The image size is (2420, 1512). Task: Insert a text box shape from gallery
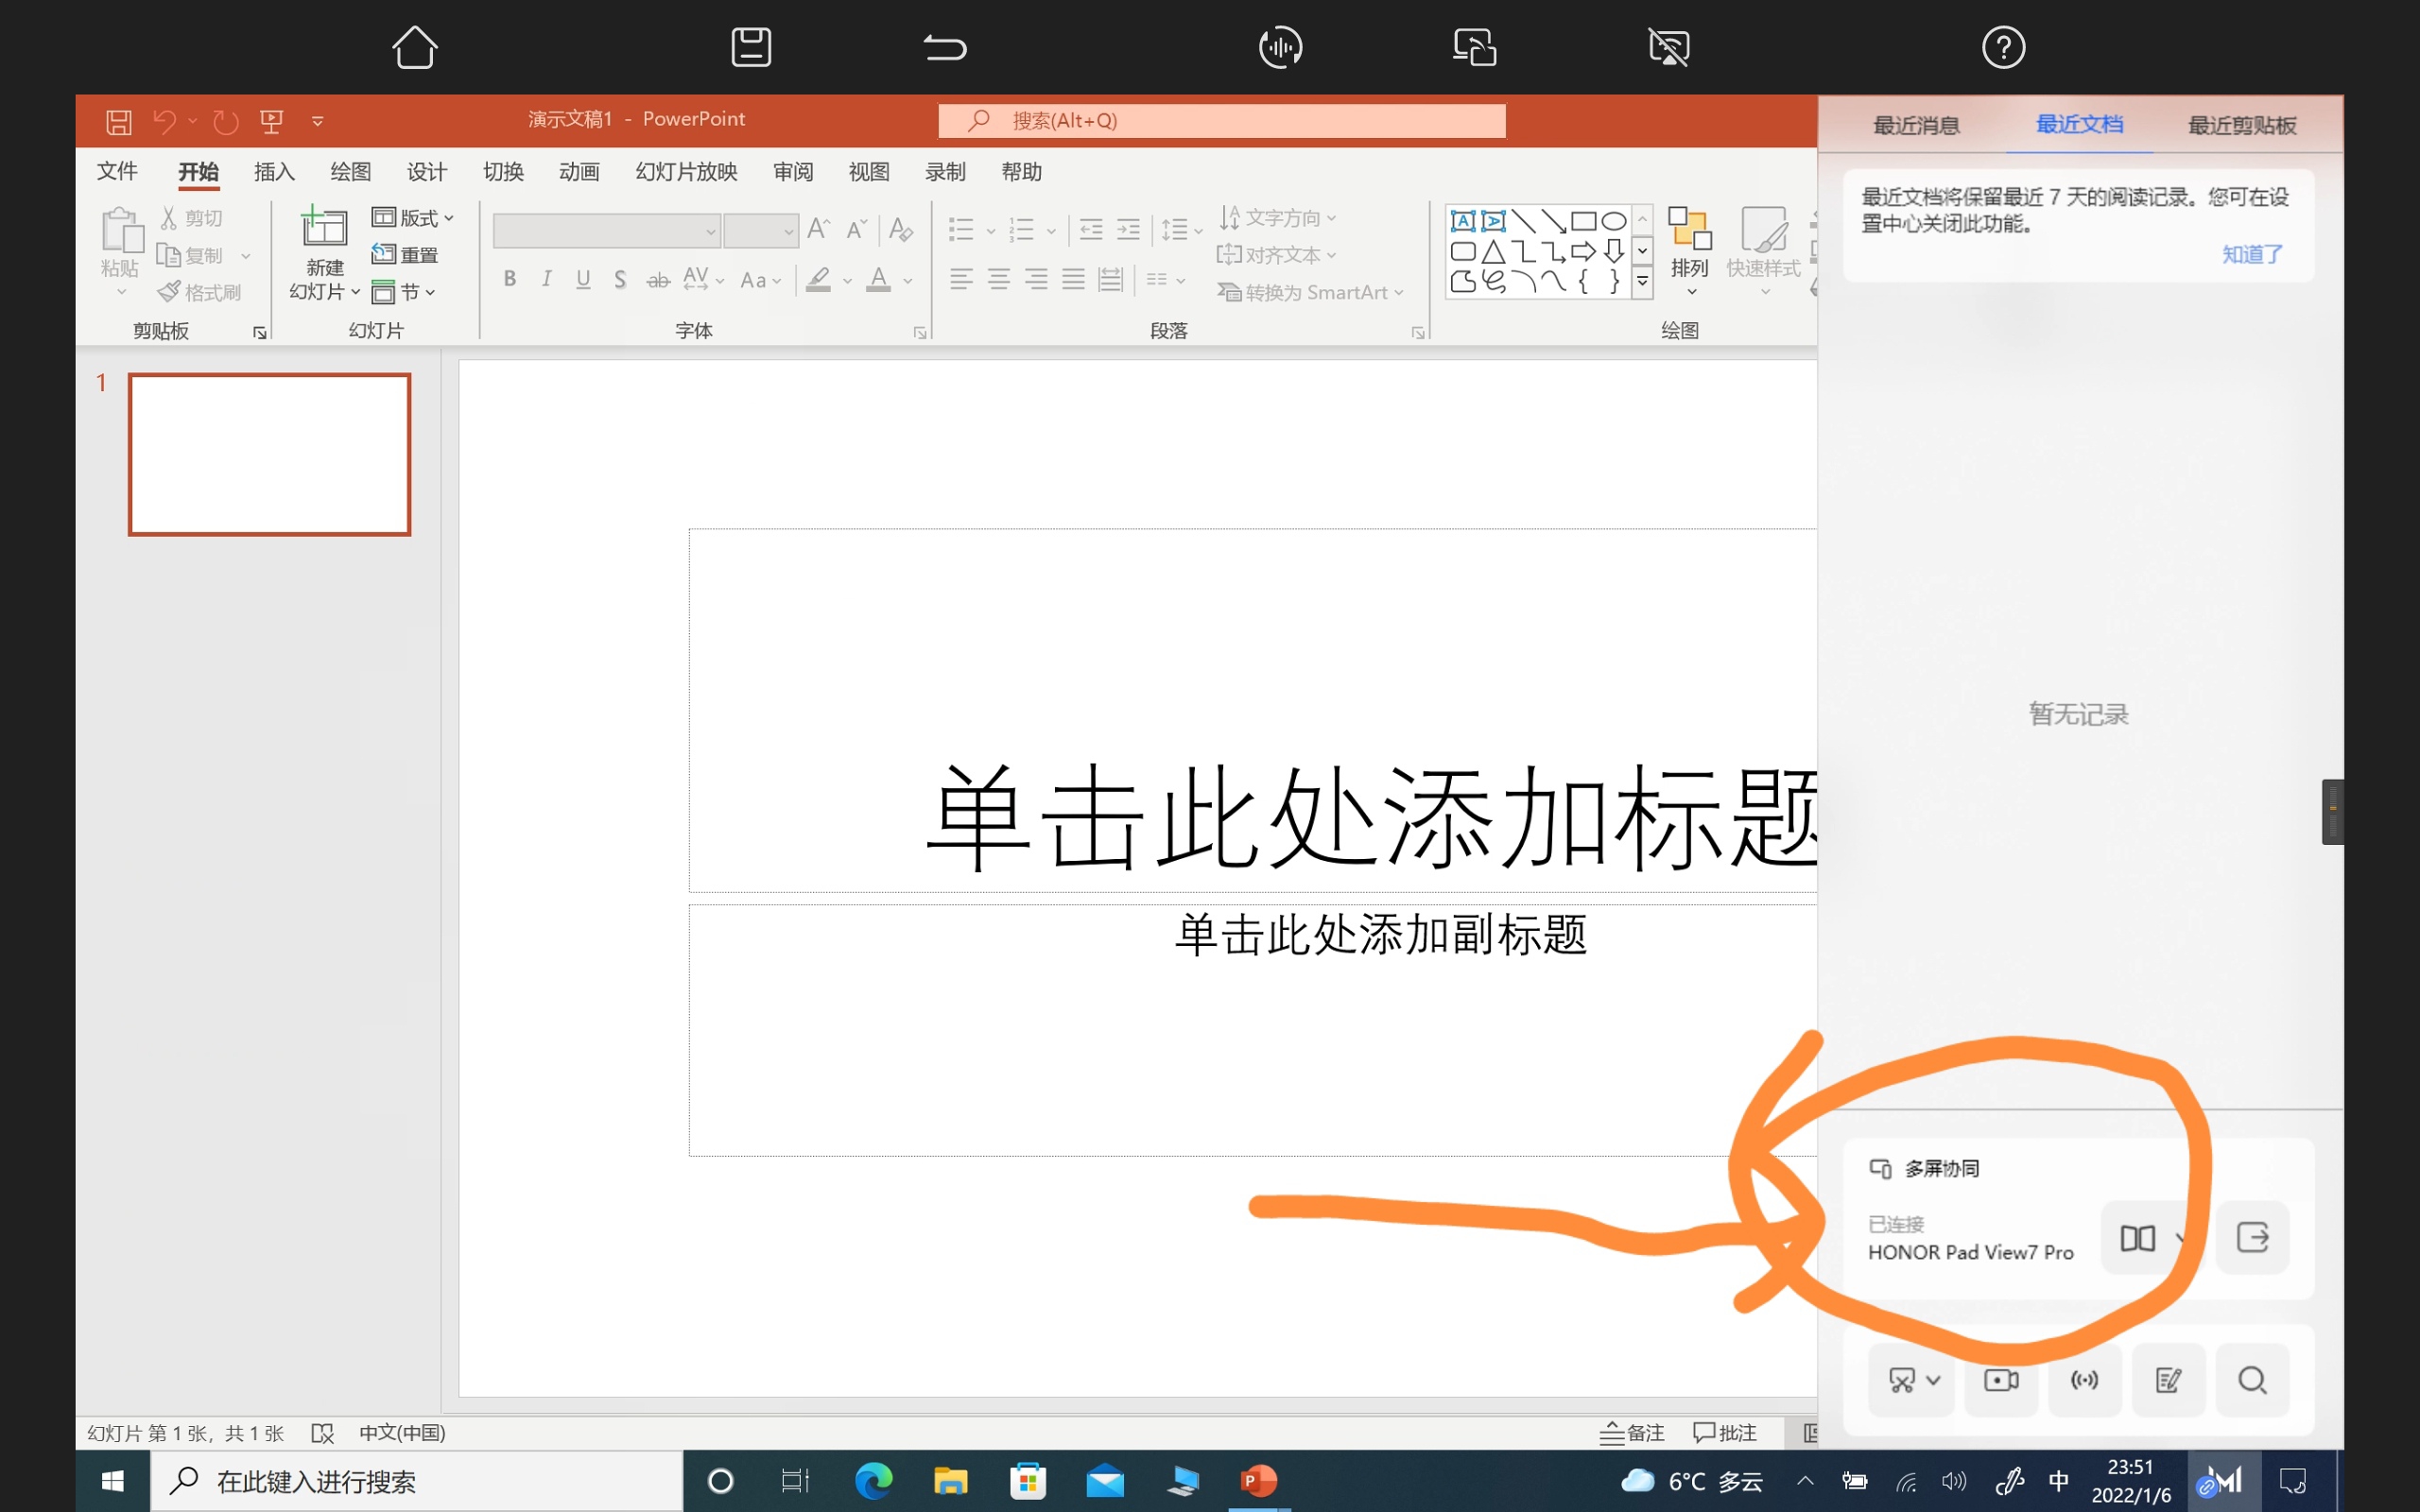[x=1463, y=220]
